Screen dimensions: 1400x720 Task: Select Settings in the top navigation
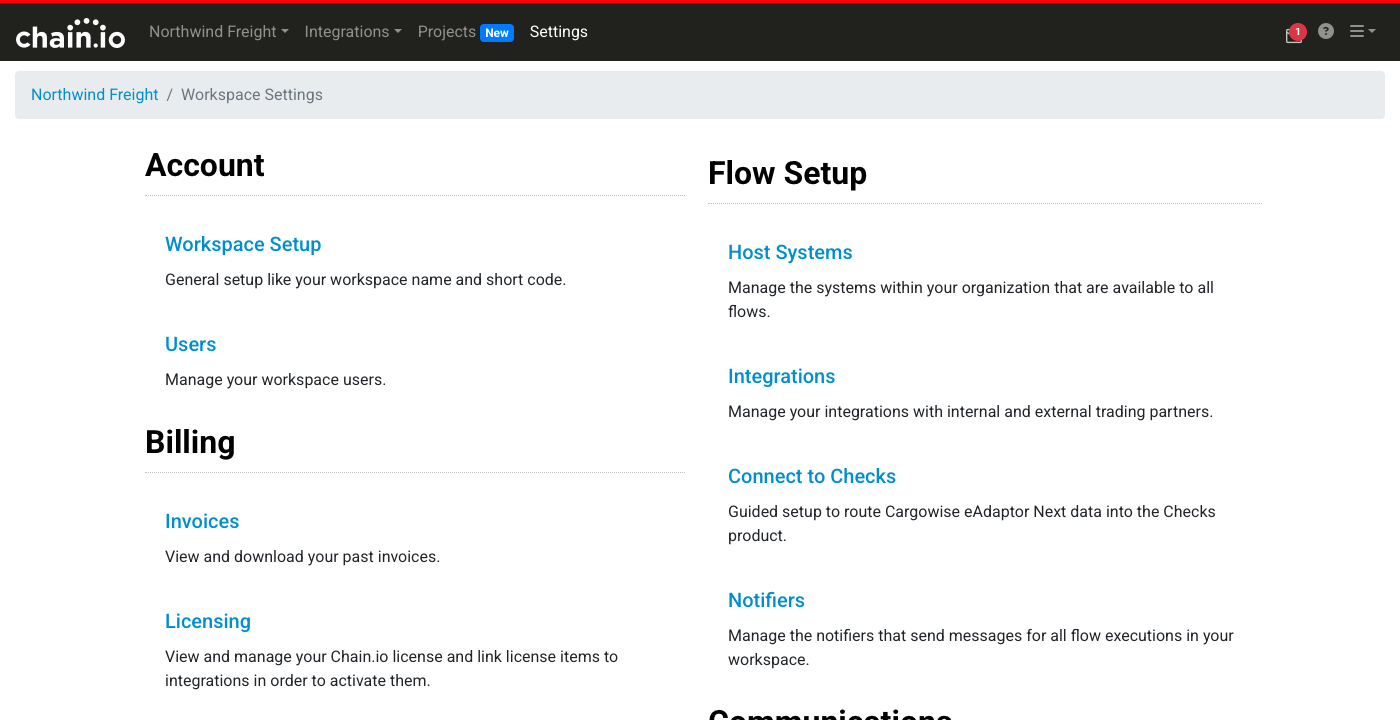pyautogui.click(x=559, y=32)
